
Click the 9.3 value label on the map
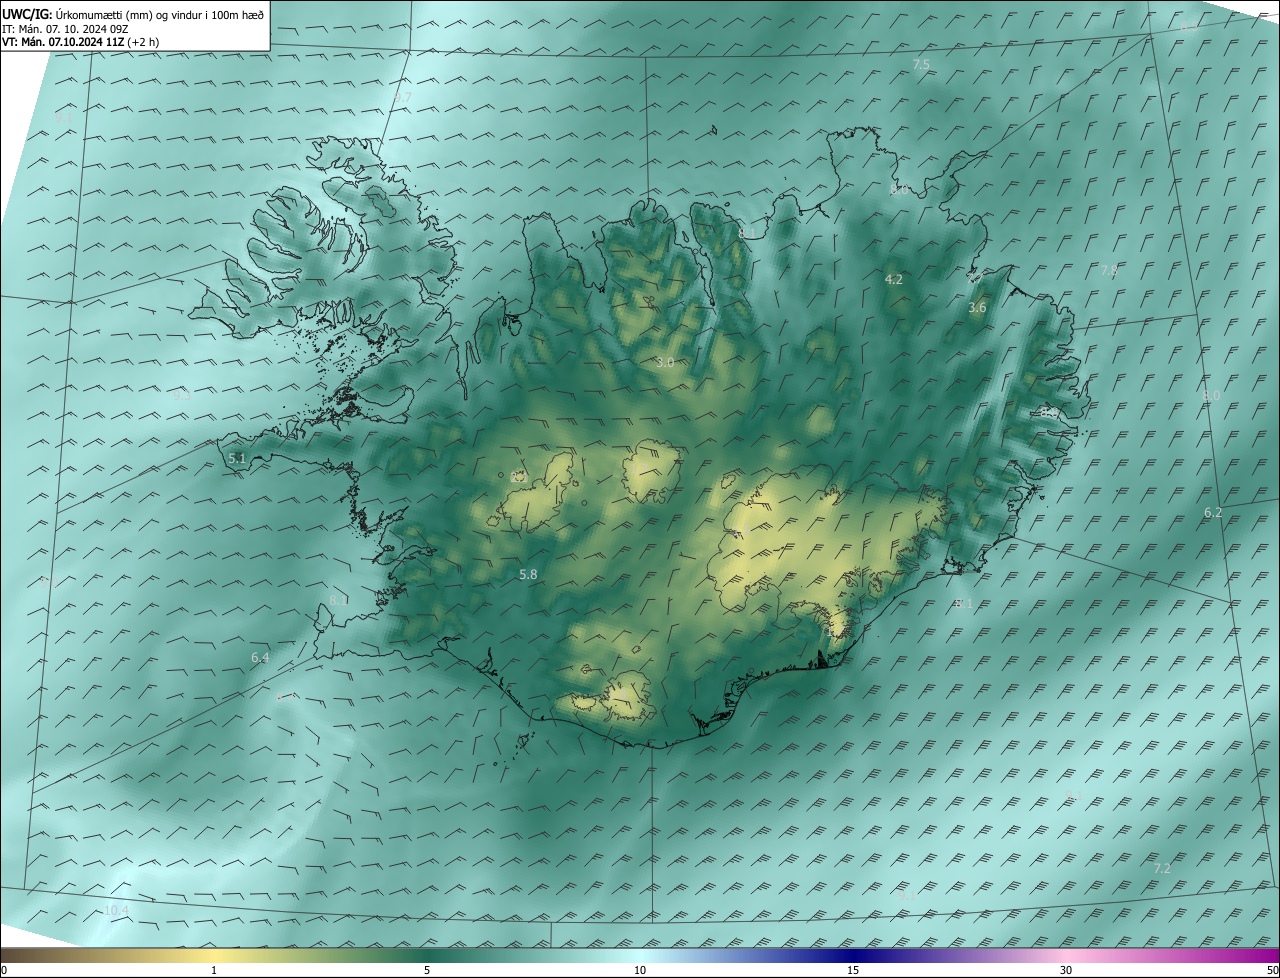(x=181, y=396)
